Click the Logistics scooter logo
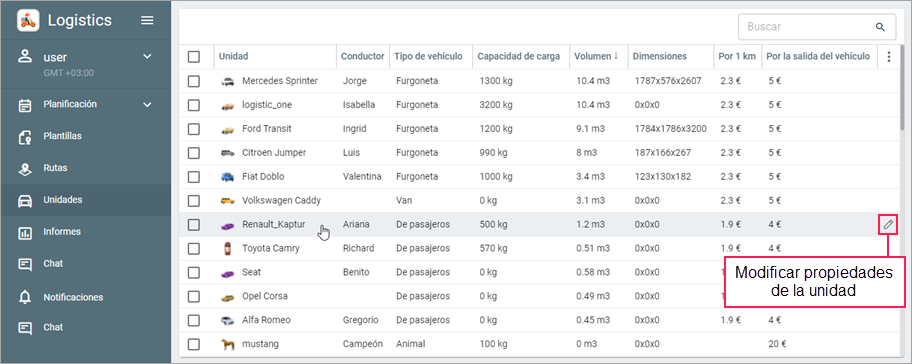 (x=28, y=21)
